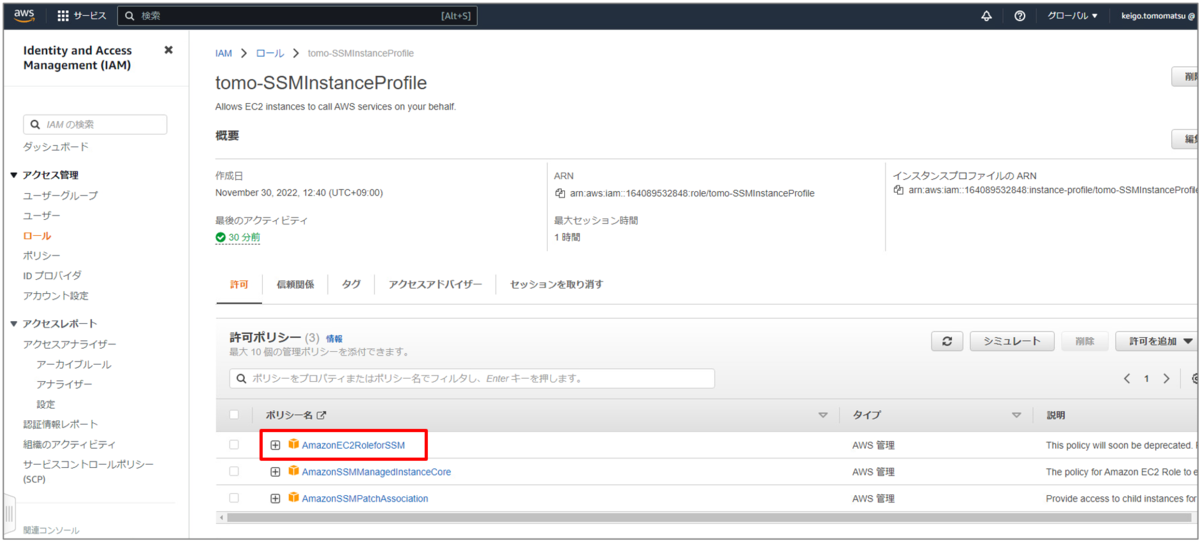Toggle the select-all policies checkbox
This screenshot has width=1200, height=543.
234,415
